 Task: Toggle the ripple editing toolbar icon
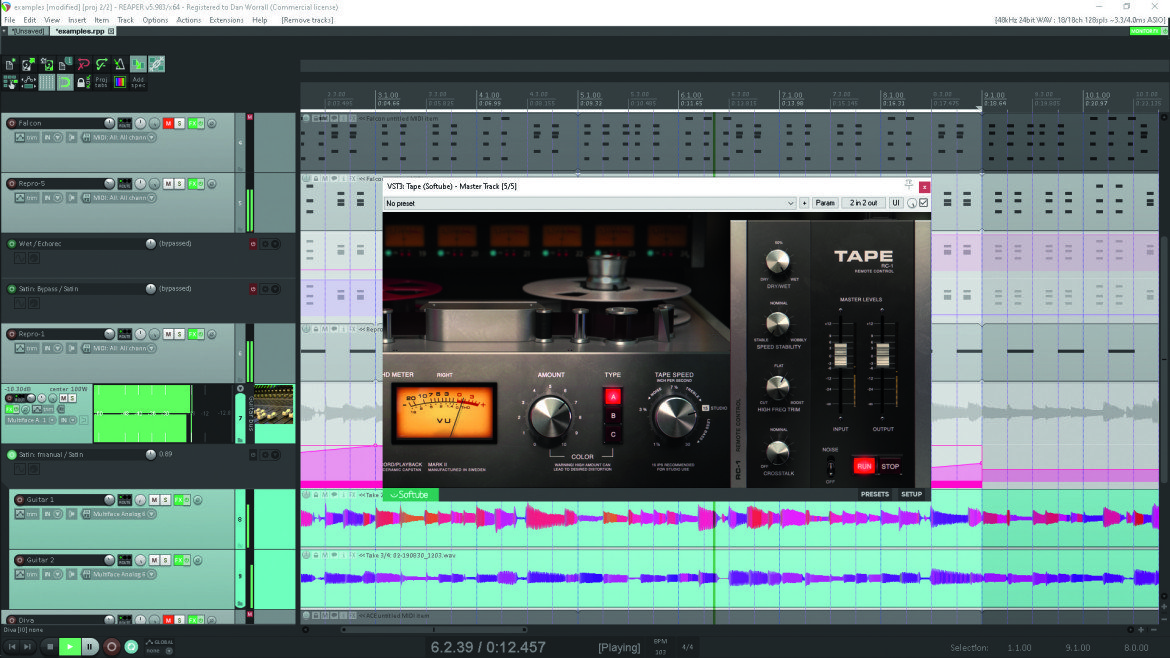tap(10, 82)
